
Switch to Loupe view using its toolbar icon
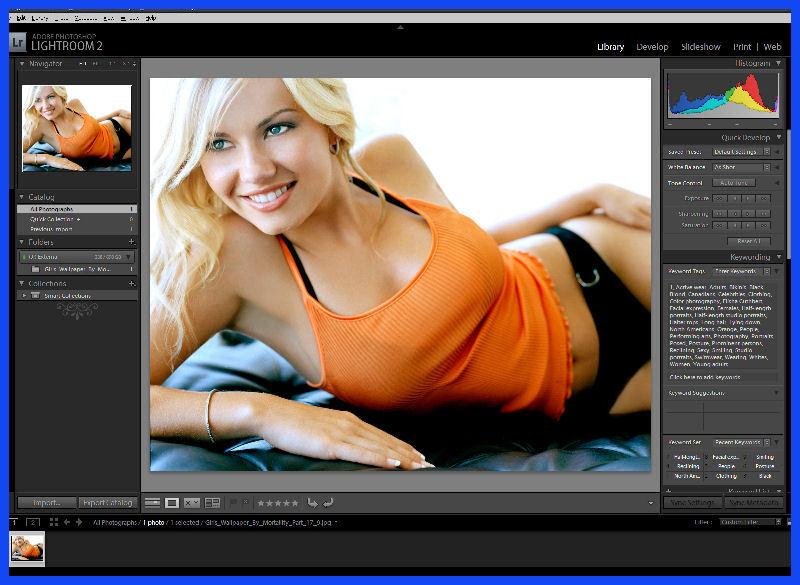point(170,505)
